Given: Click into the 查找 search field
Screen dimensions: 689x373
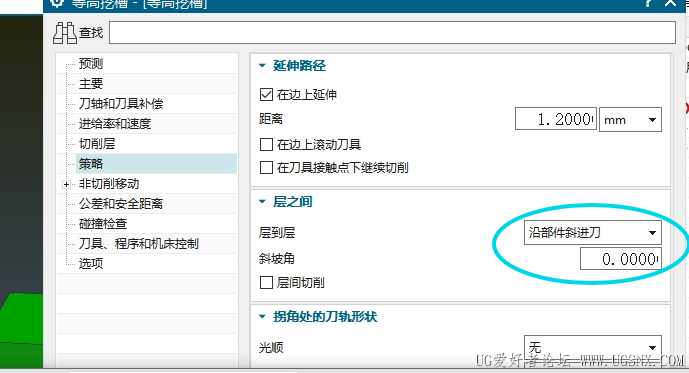Looking at the screenshot, I should (392, 33).
